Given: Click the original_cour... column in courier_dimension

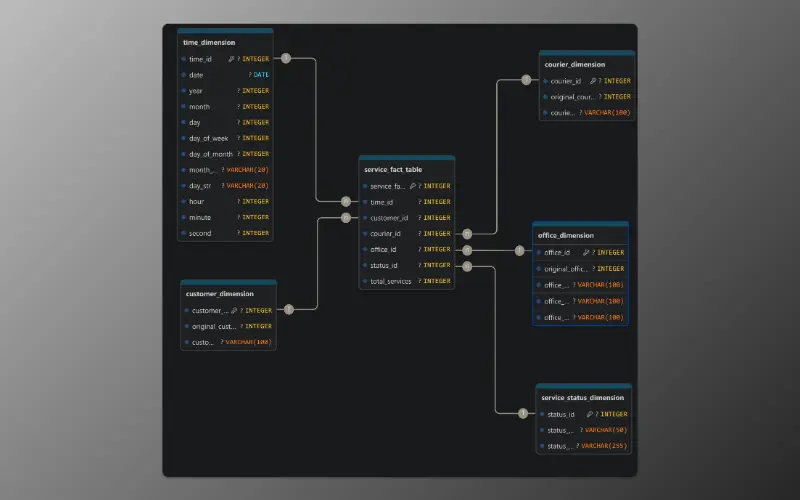Looking at the screenshot, I should tap(587, 96).
